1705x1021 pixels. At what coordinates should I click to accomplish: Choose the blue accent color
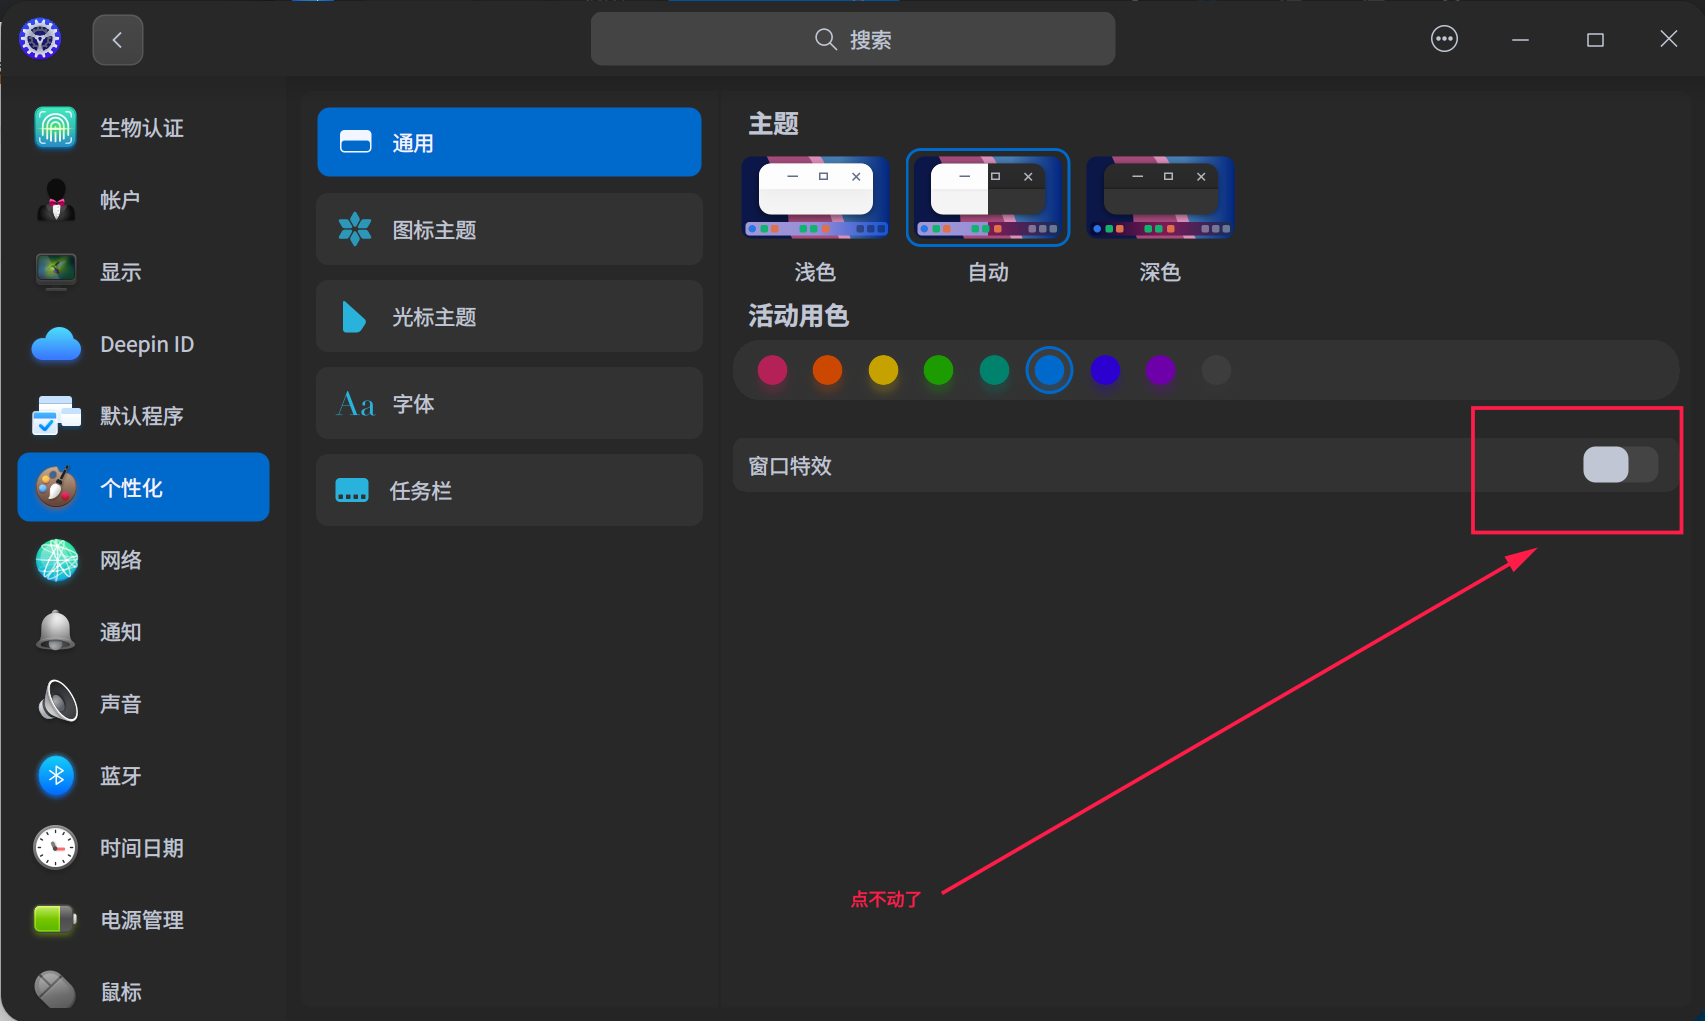click(x=1049, y=370)
